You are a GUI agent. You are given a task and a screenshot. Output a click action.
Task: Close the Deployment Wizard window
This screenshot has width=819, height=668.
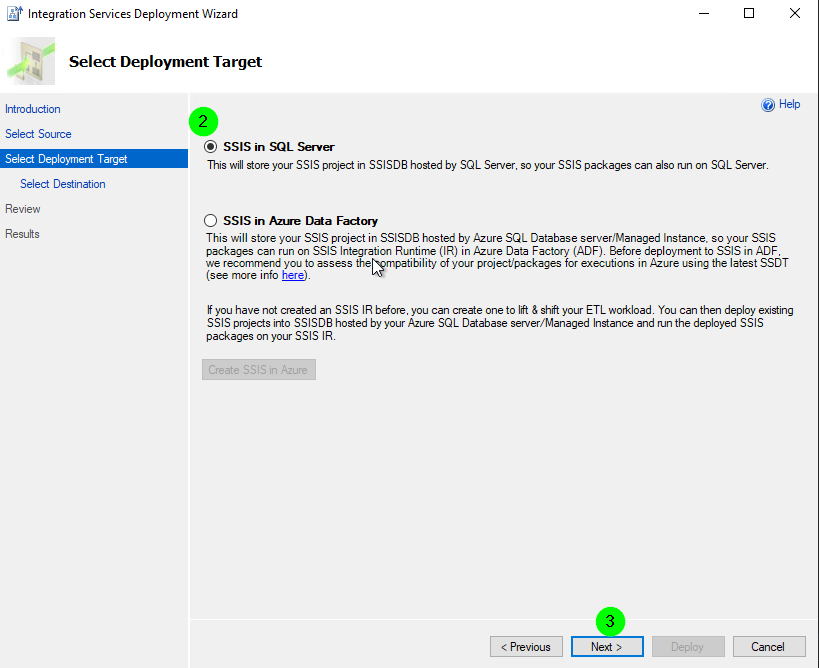[794, 14]
